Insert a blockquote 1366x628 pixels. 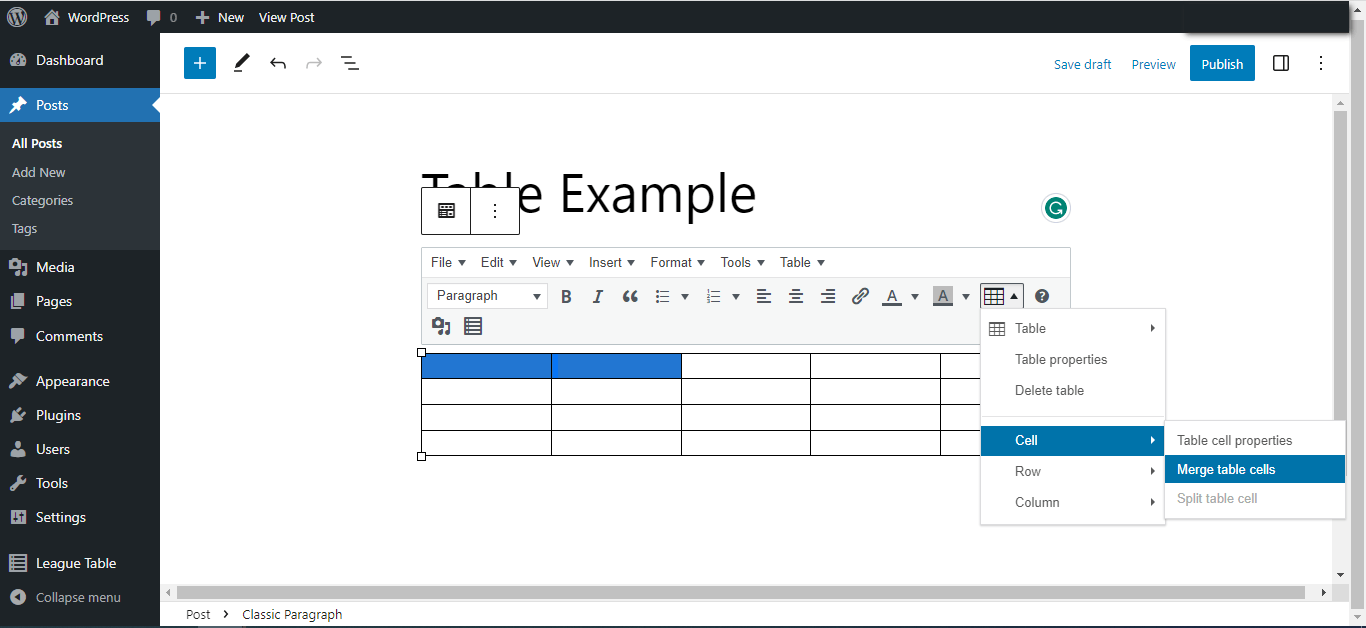630,295
